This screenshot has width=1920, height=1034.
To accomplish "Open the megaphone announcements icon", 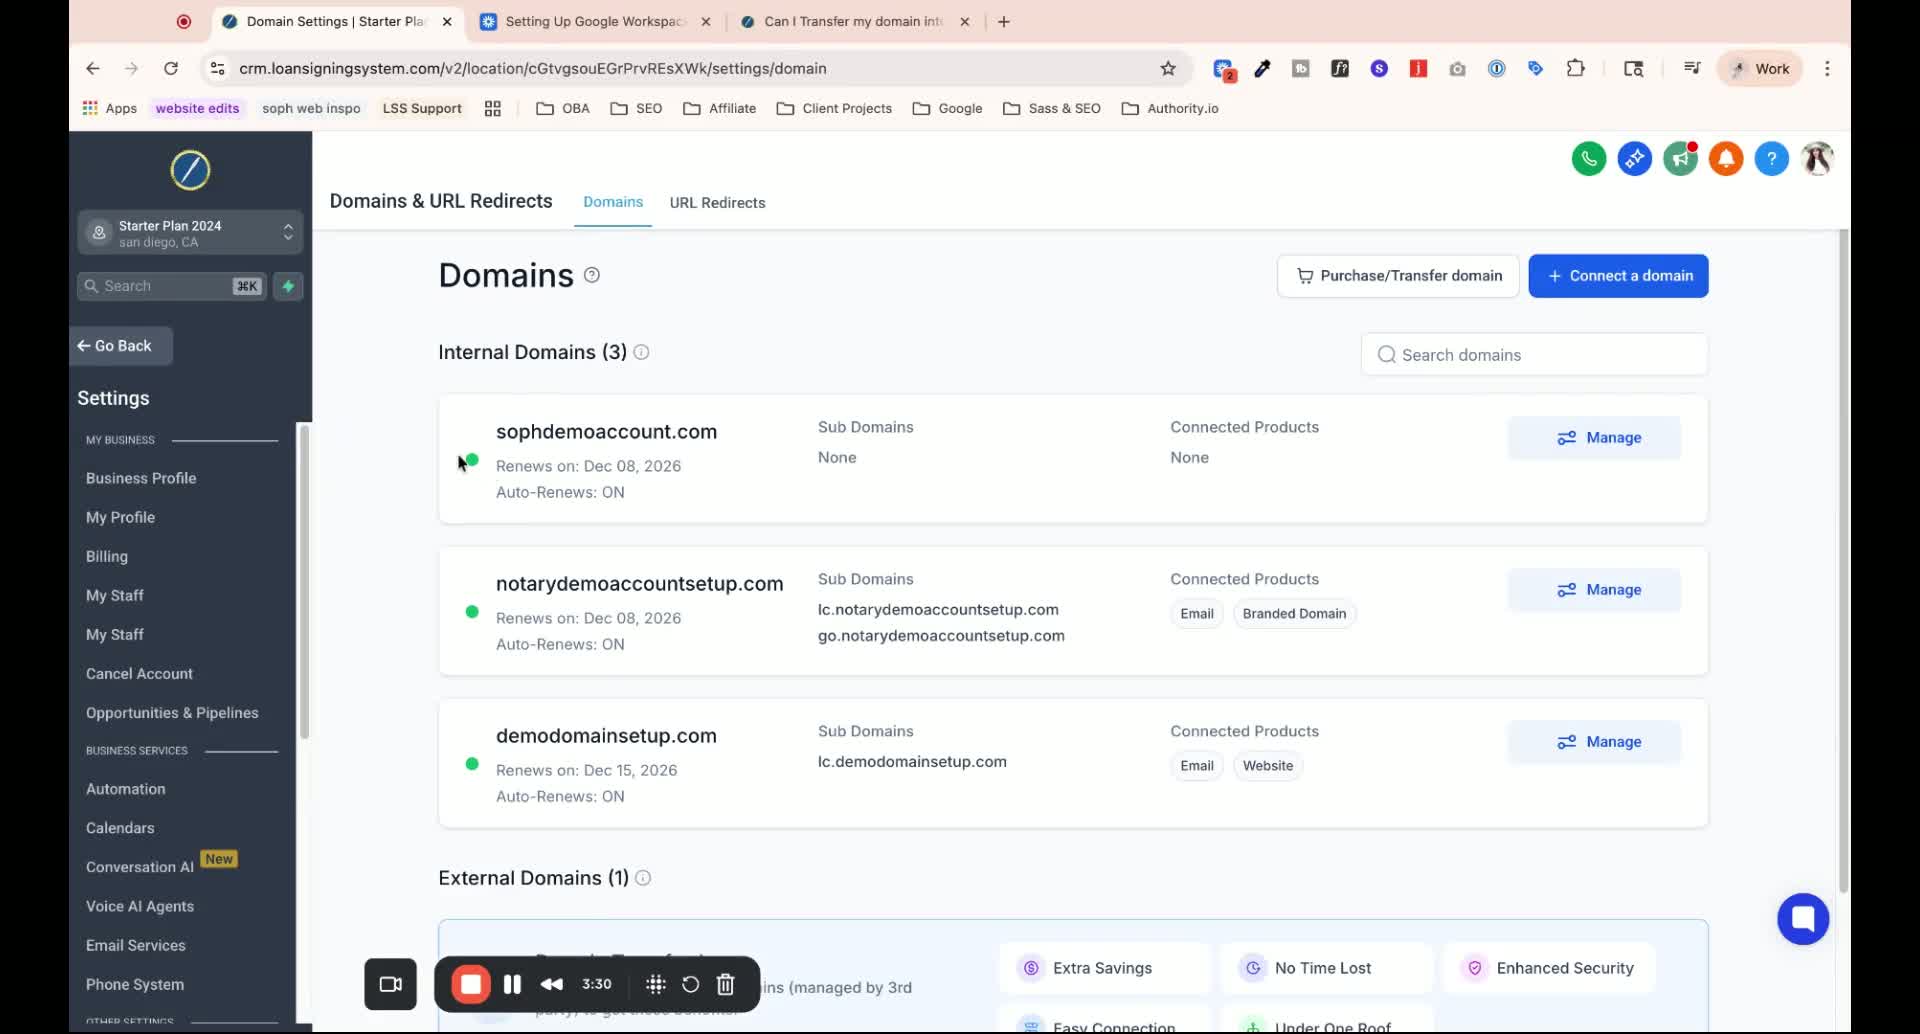I will point(1680,158).
